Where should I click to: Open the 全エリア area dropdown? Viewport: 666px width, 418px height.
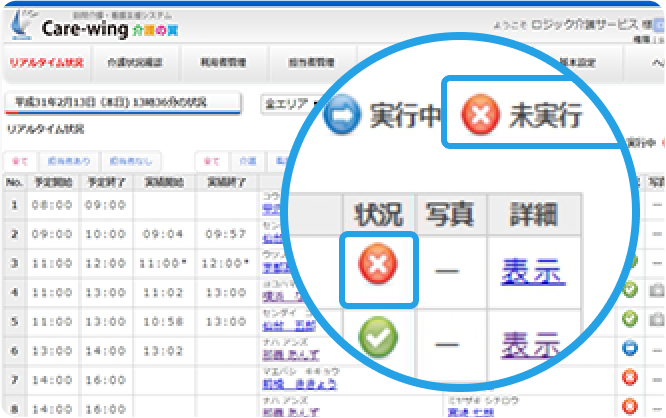(x=291, y=104)
